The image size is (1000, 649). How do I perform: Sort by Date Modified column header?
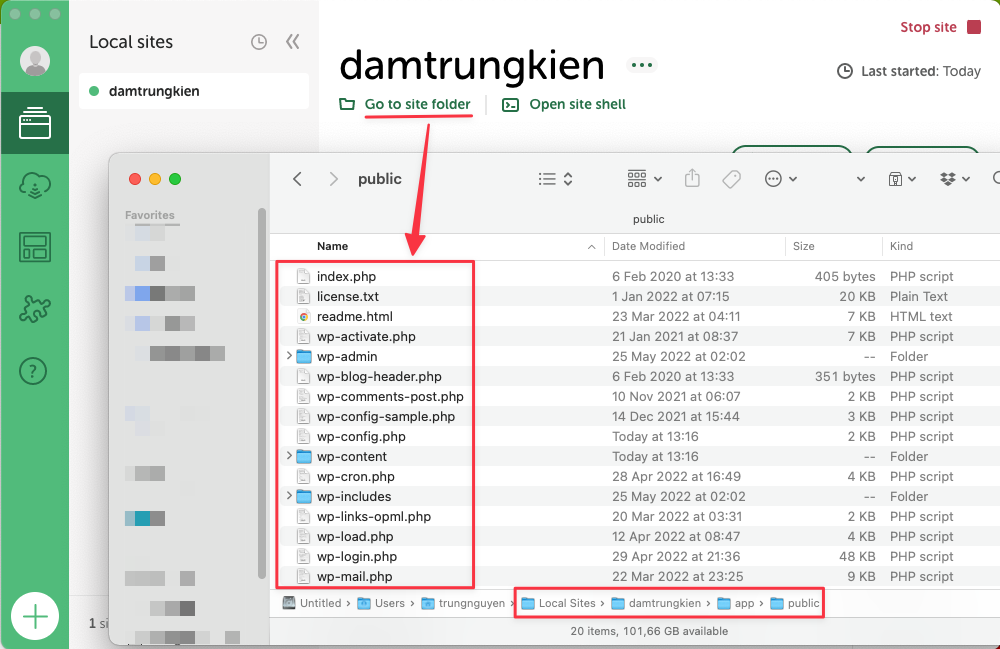tap(648, 246)
